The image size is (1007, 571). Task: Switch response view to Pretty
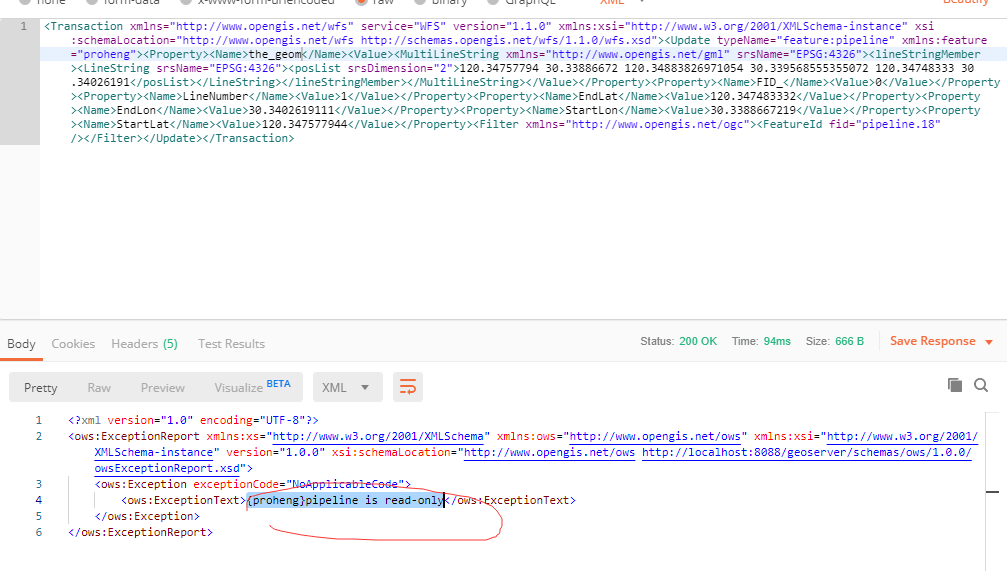41,387
